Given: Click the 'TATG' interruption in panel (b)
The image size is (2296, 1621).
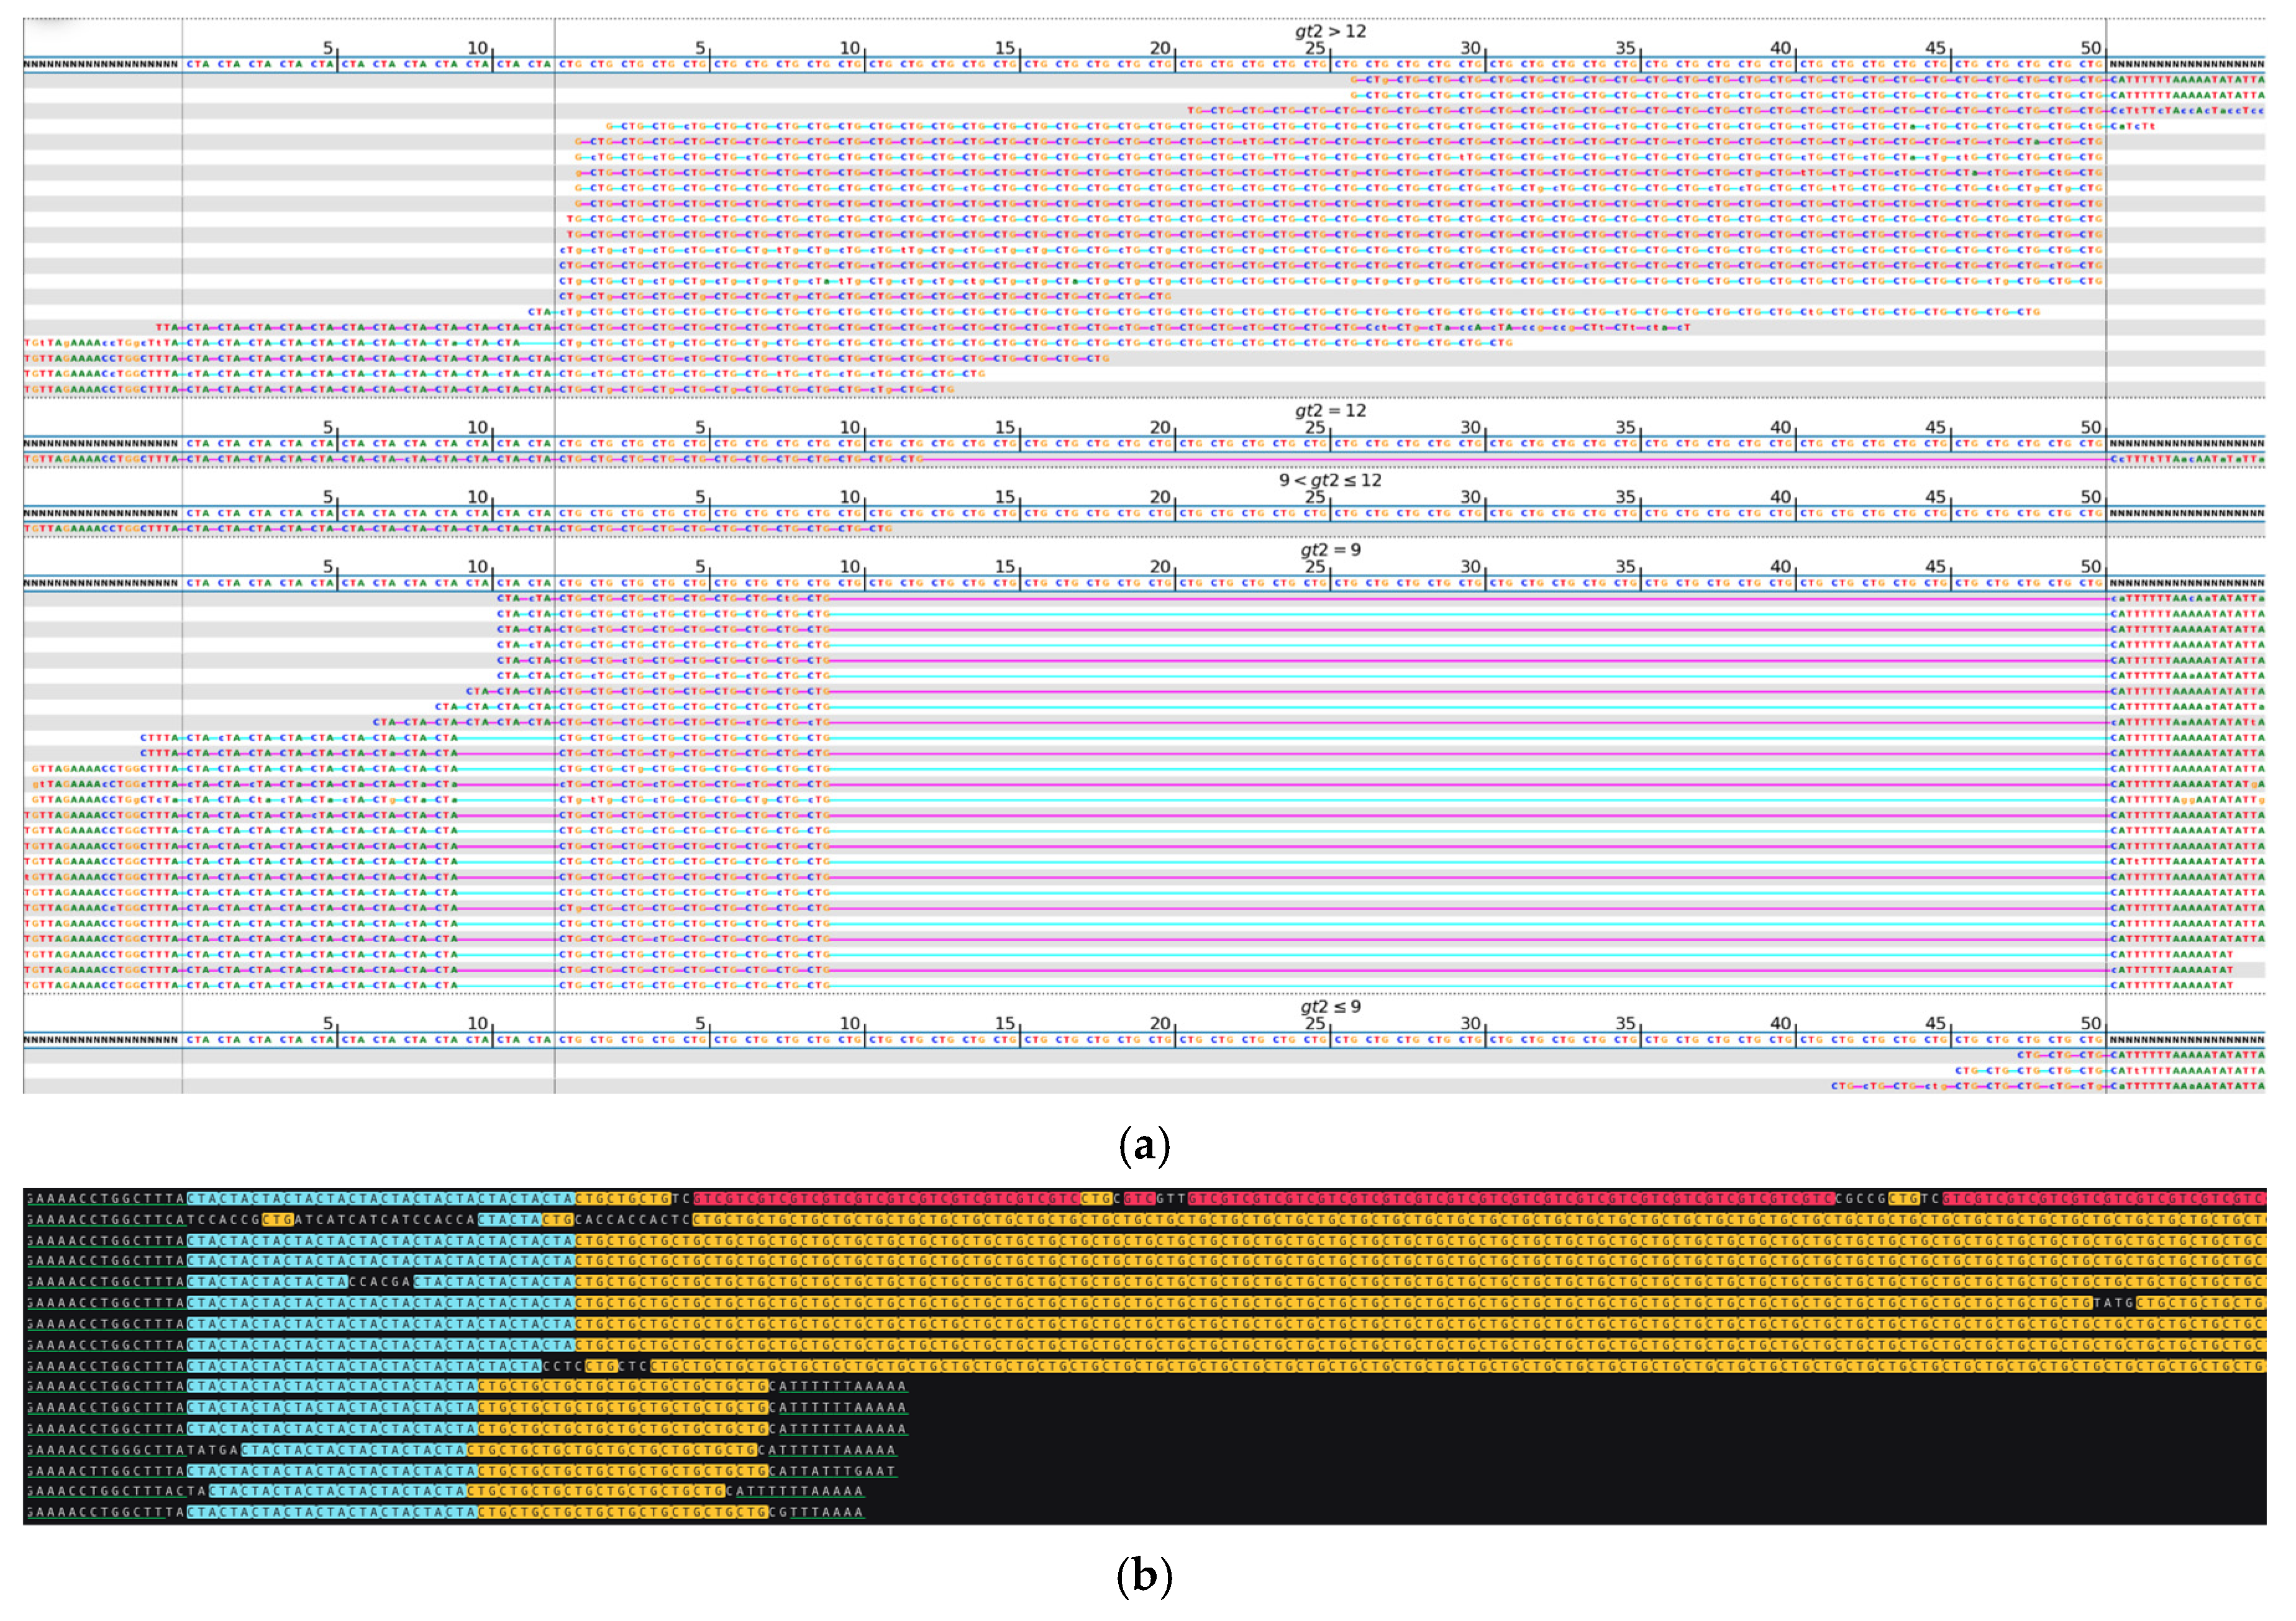Looking at the screenshot, I should click(x=2113, y=1303).
